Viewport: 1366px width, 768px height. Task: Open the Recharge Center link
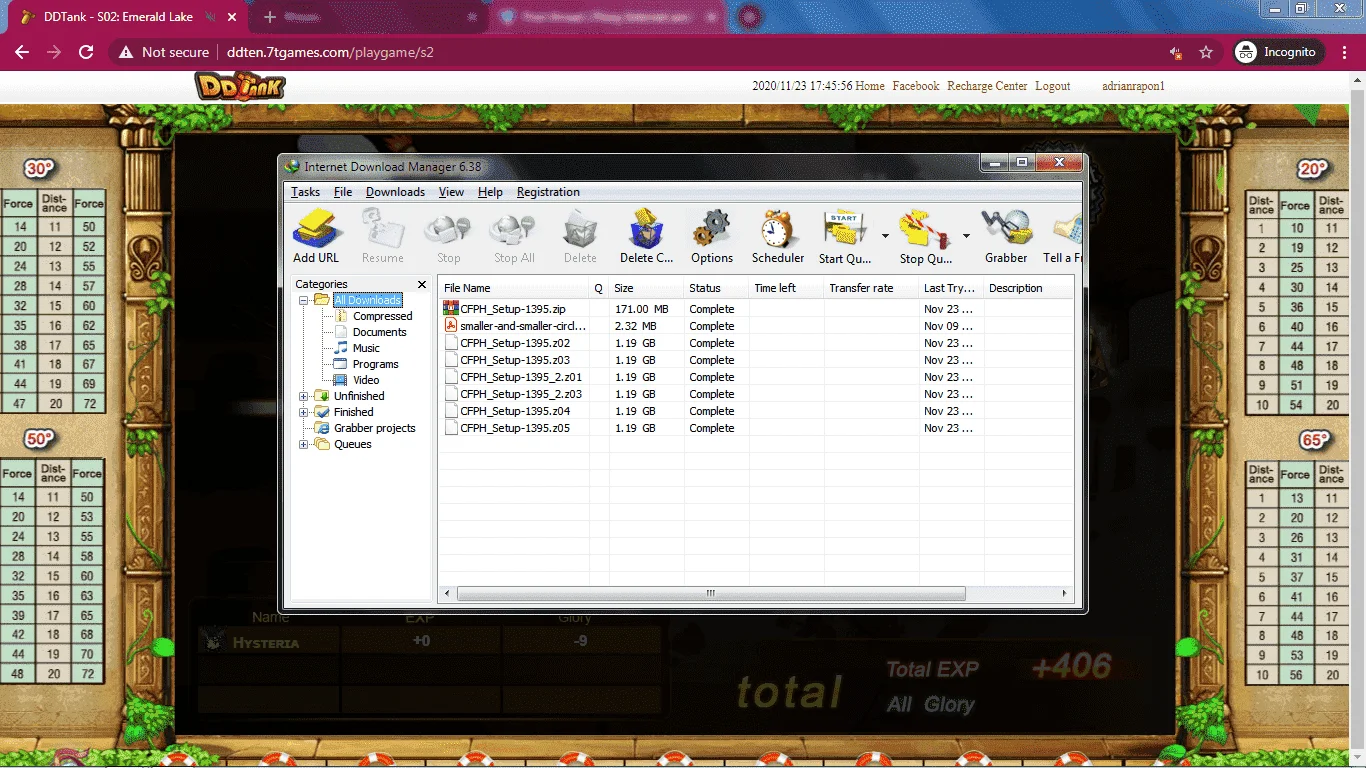tap(987, 86)
